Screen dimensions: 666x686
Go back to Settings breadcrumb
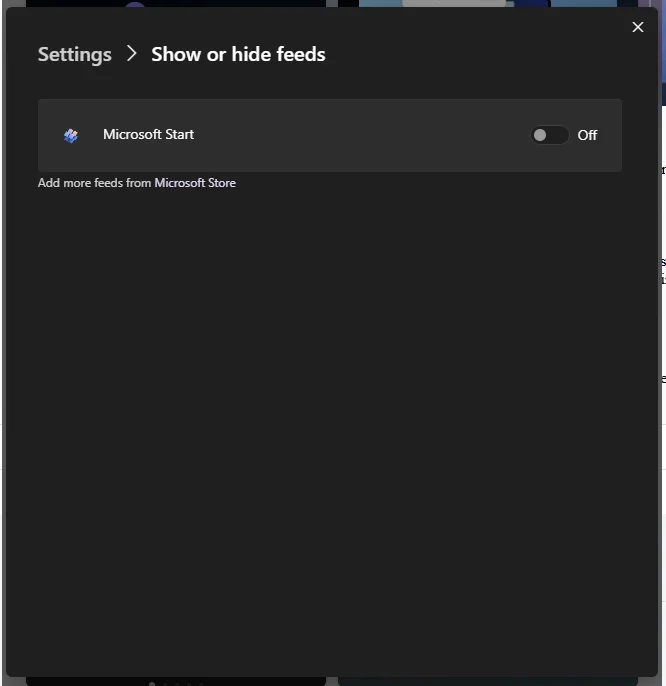click(75, 55)
